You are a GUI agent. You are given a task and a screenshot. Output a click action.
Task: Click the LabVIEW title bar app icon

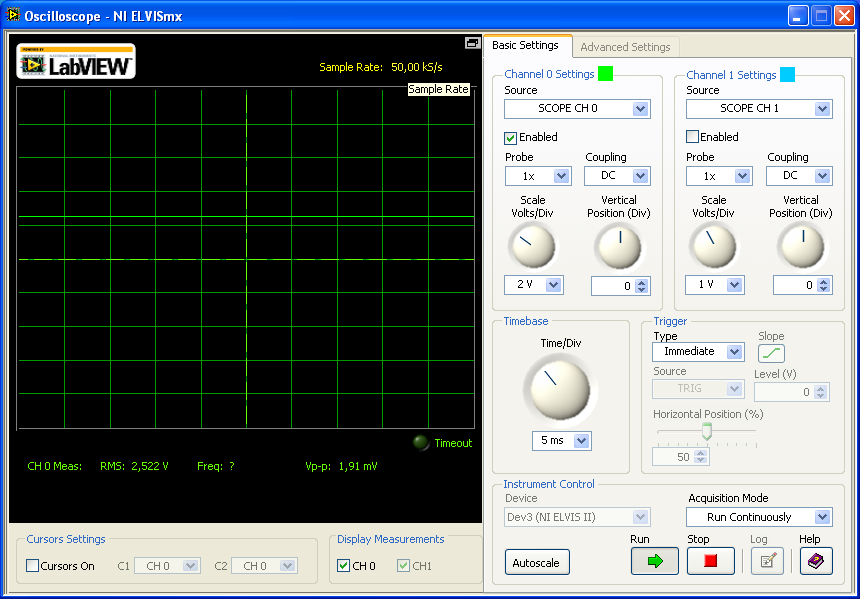13,15
